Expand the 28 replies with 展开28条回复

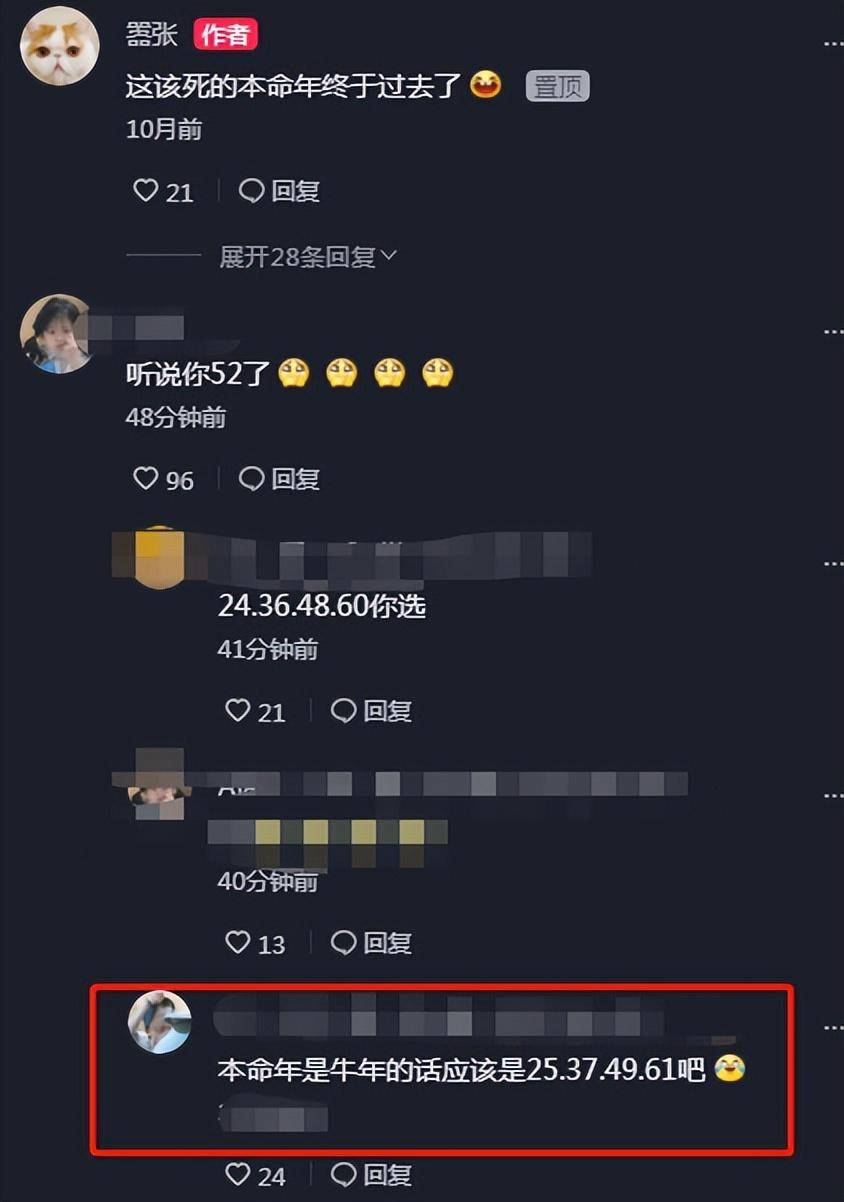click(x=308, y=257)
